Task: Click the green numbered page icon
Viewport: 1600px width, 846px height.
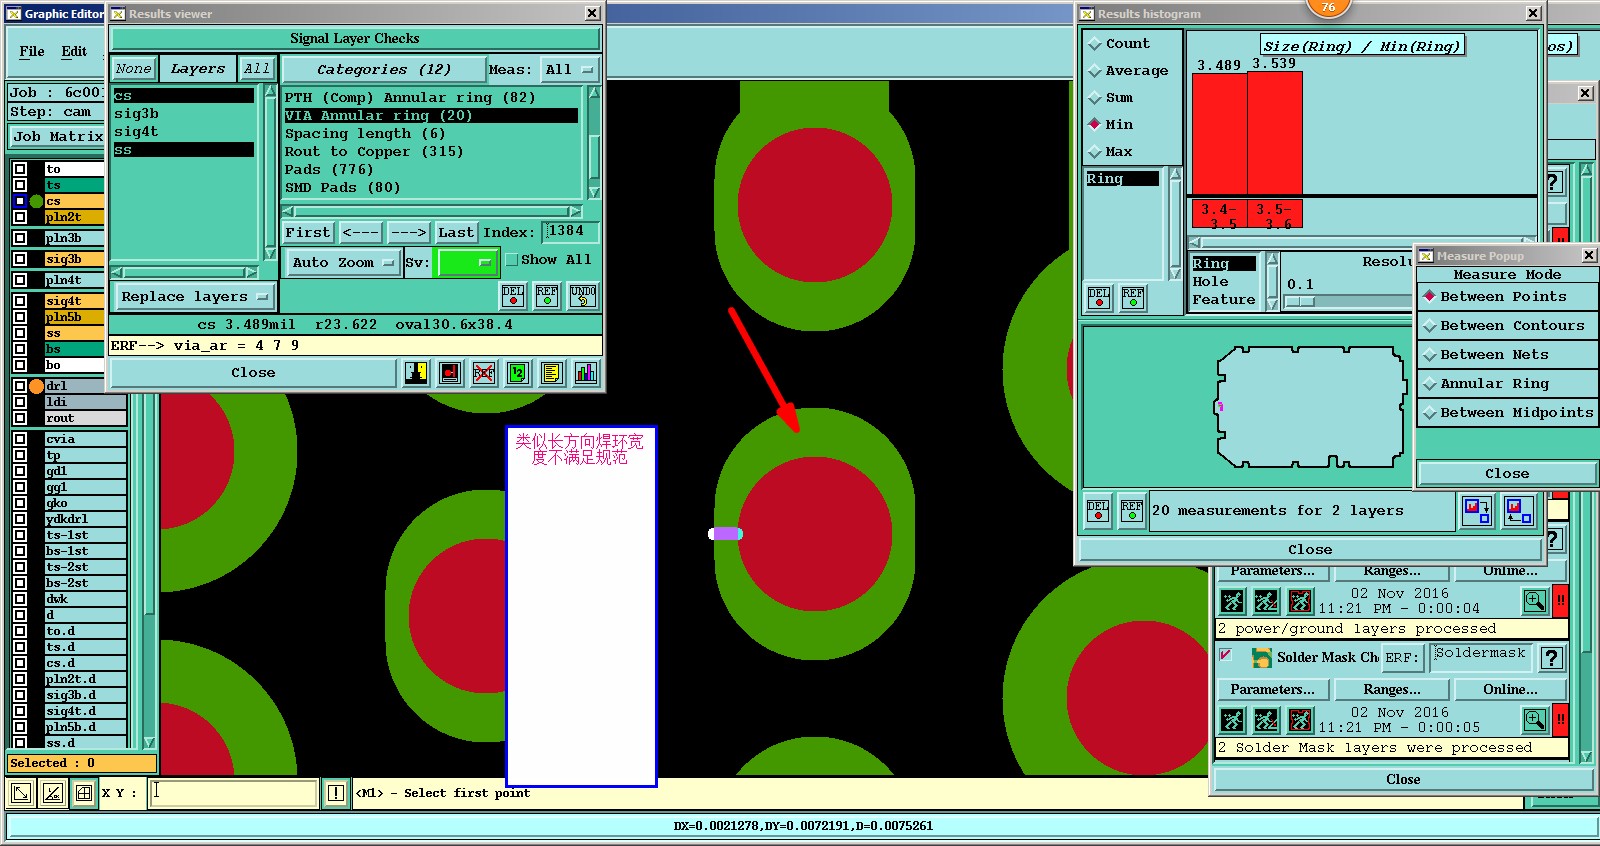Action: pos(518,373)
